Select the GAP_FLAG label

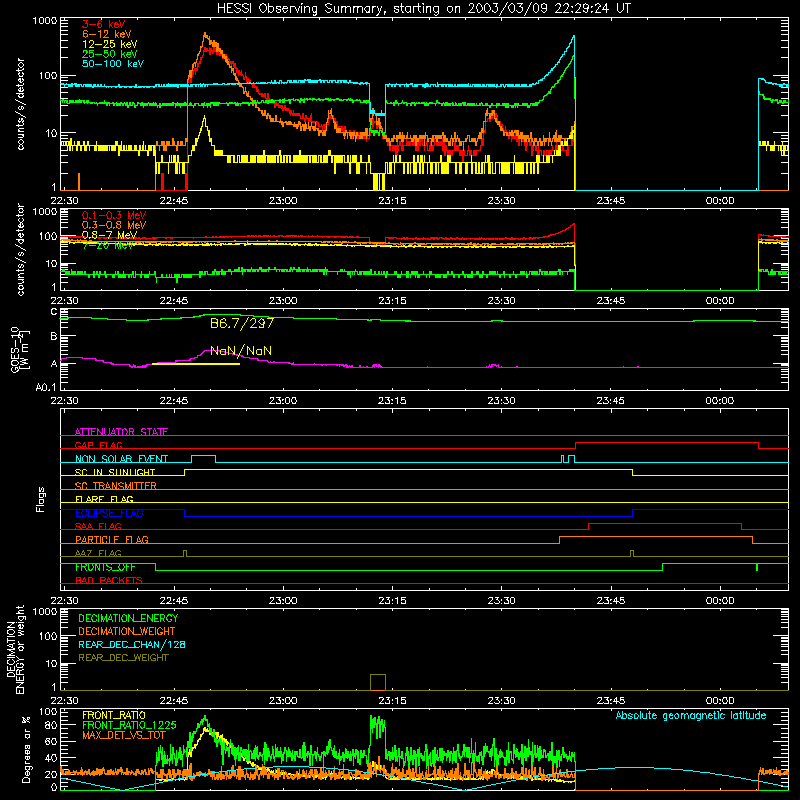point(98,445)
